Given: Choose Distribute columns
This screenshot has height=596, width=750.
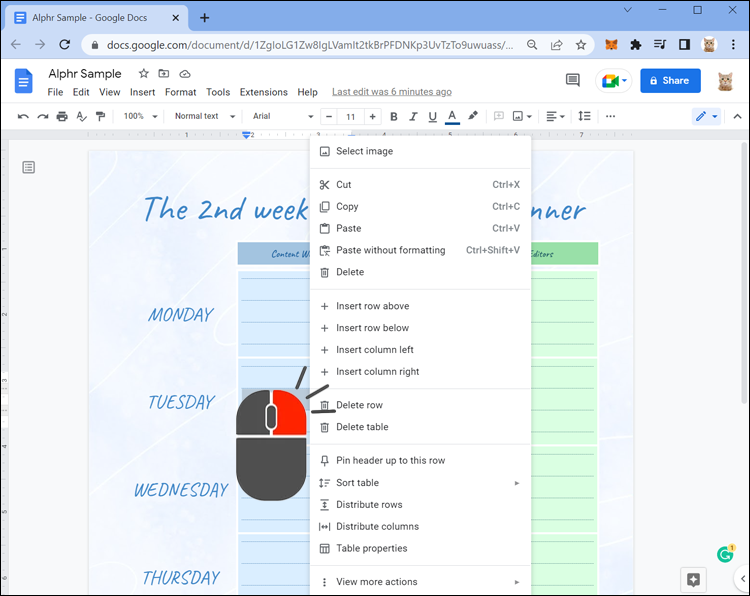Looking at the screenshot, I should [420, 527].
